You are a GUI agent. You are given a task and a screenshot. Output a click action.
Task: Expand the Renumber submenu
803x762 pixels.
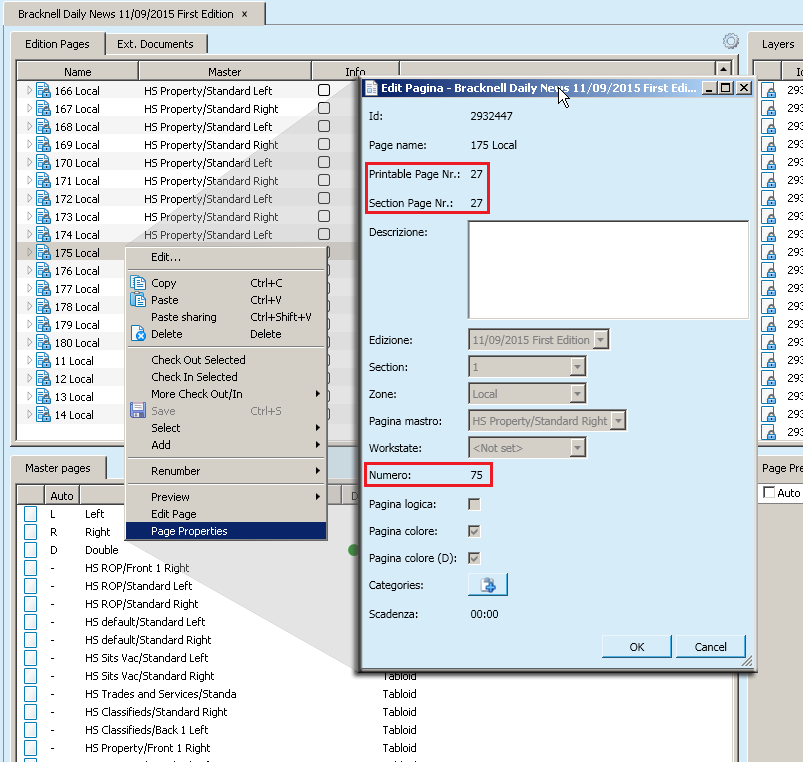coord(226,471)
